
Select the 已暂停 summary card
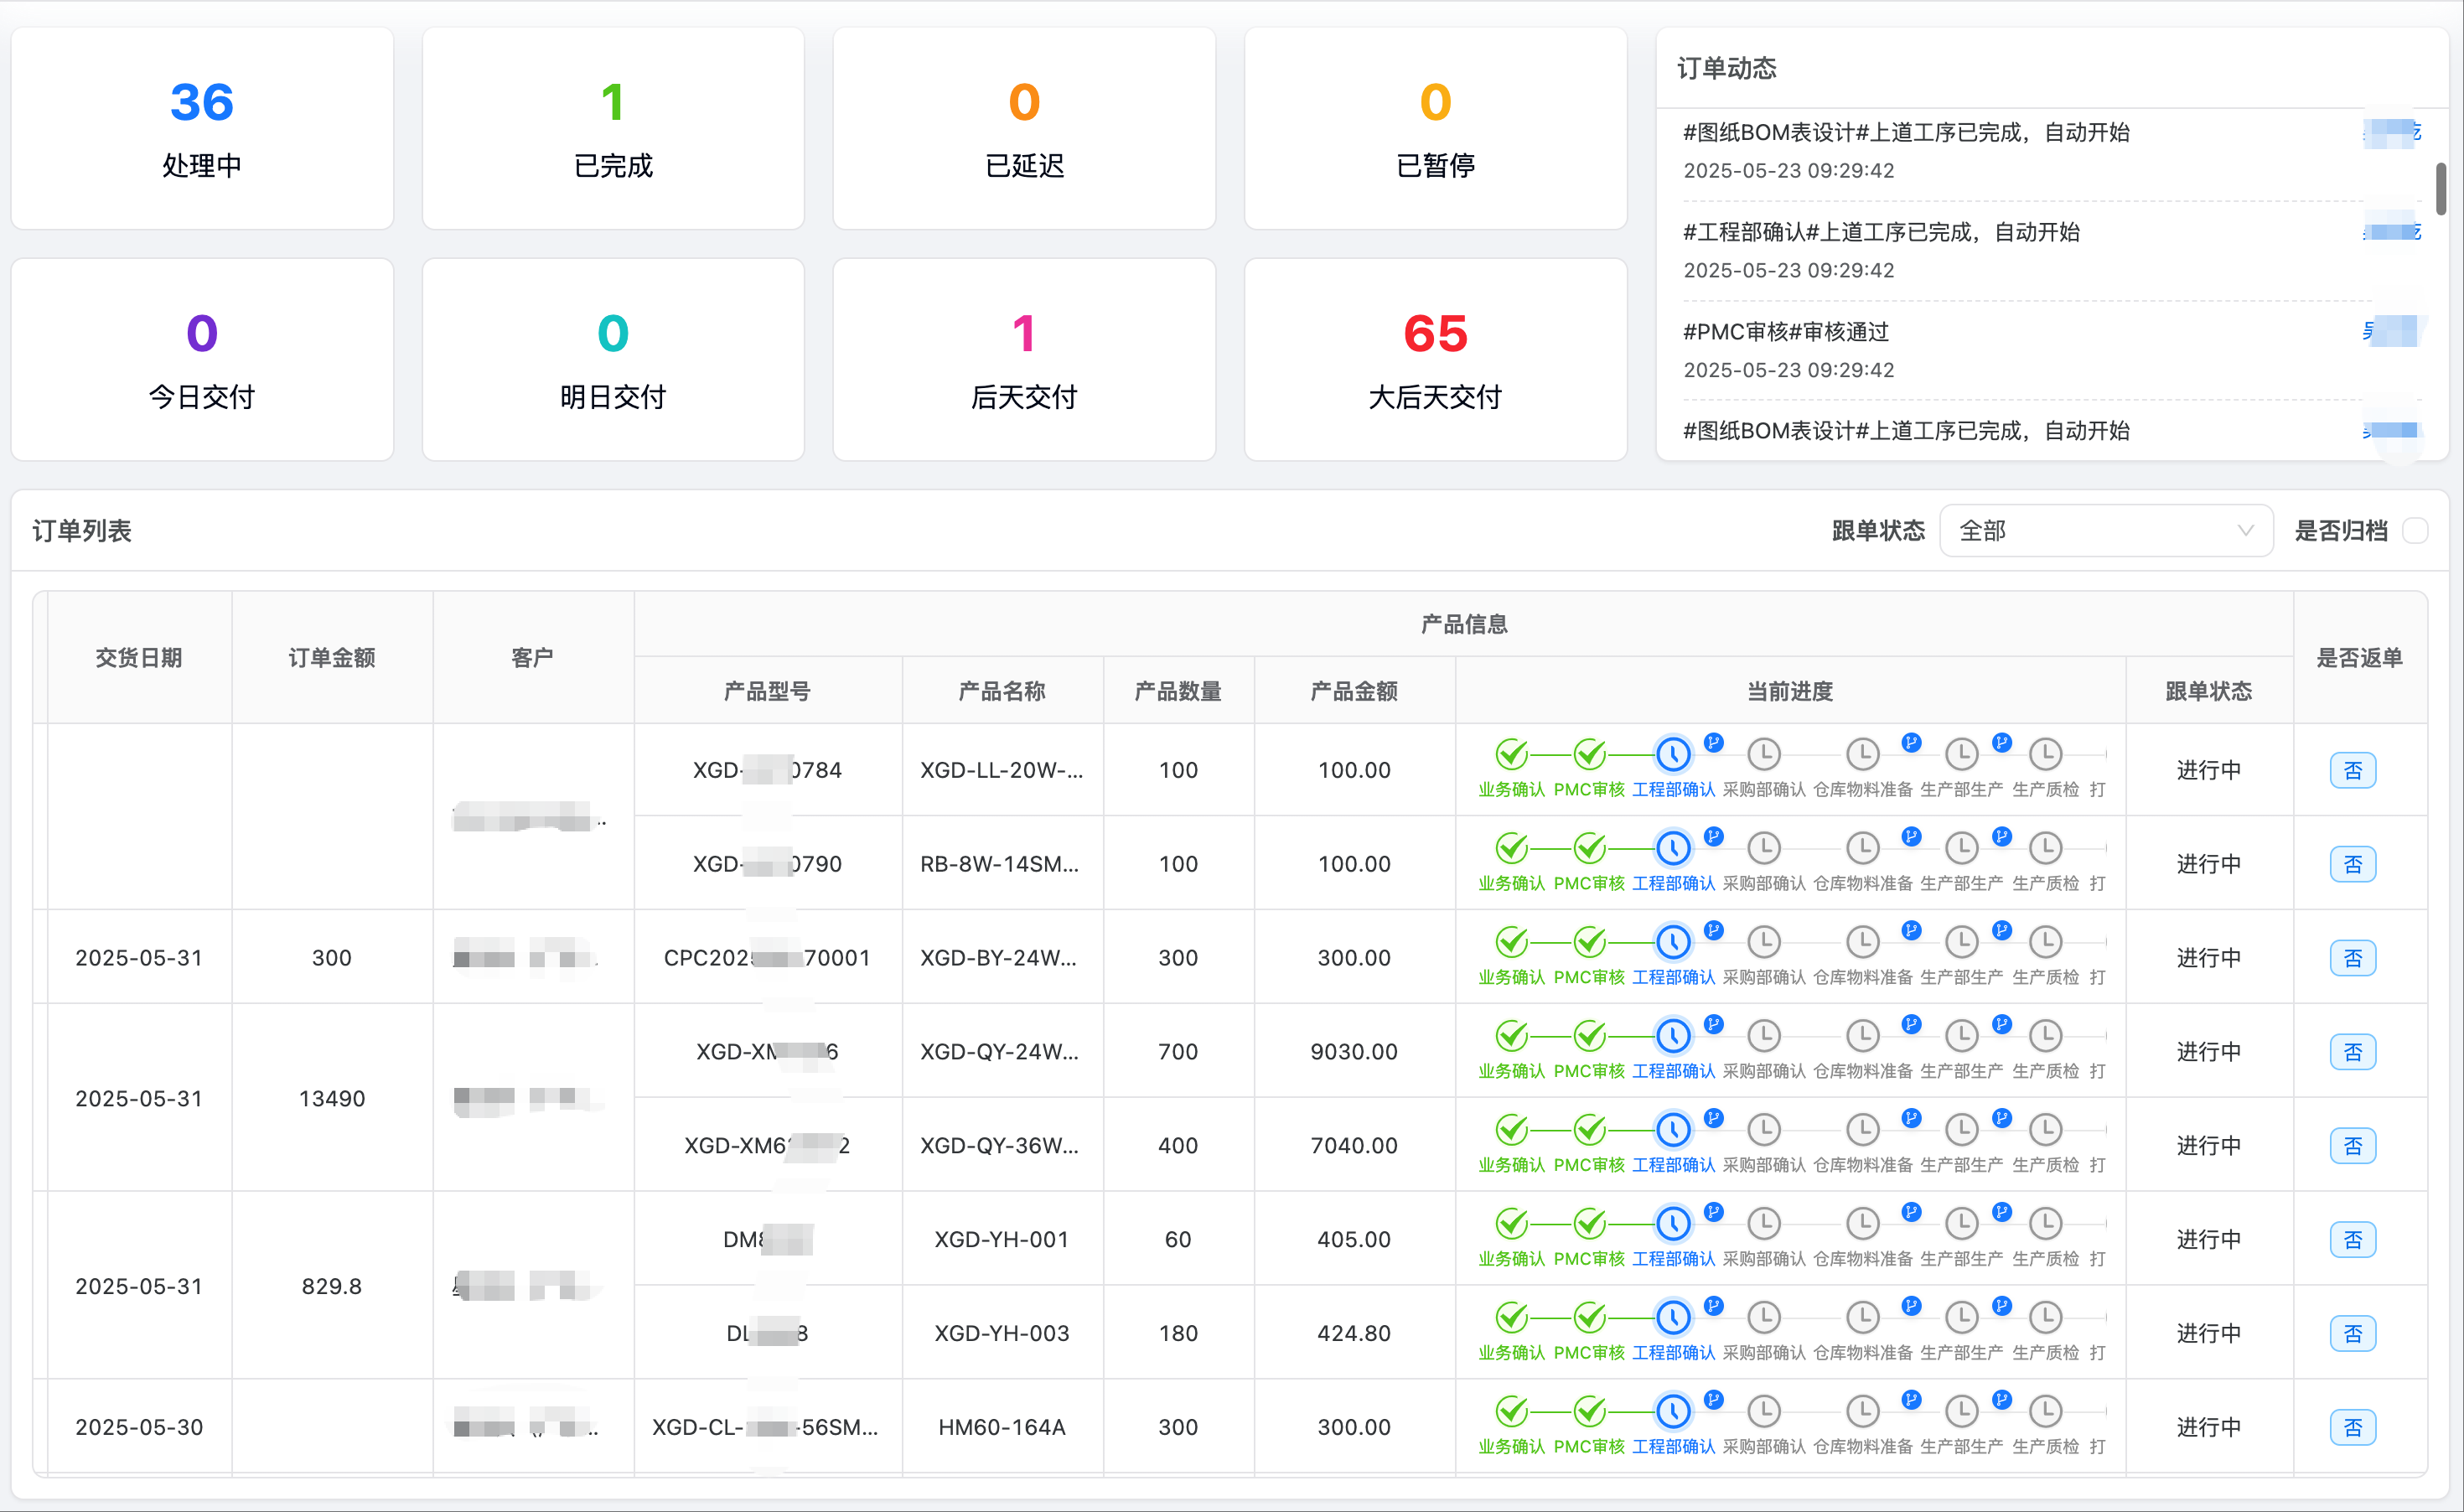click(1435, 129)
